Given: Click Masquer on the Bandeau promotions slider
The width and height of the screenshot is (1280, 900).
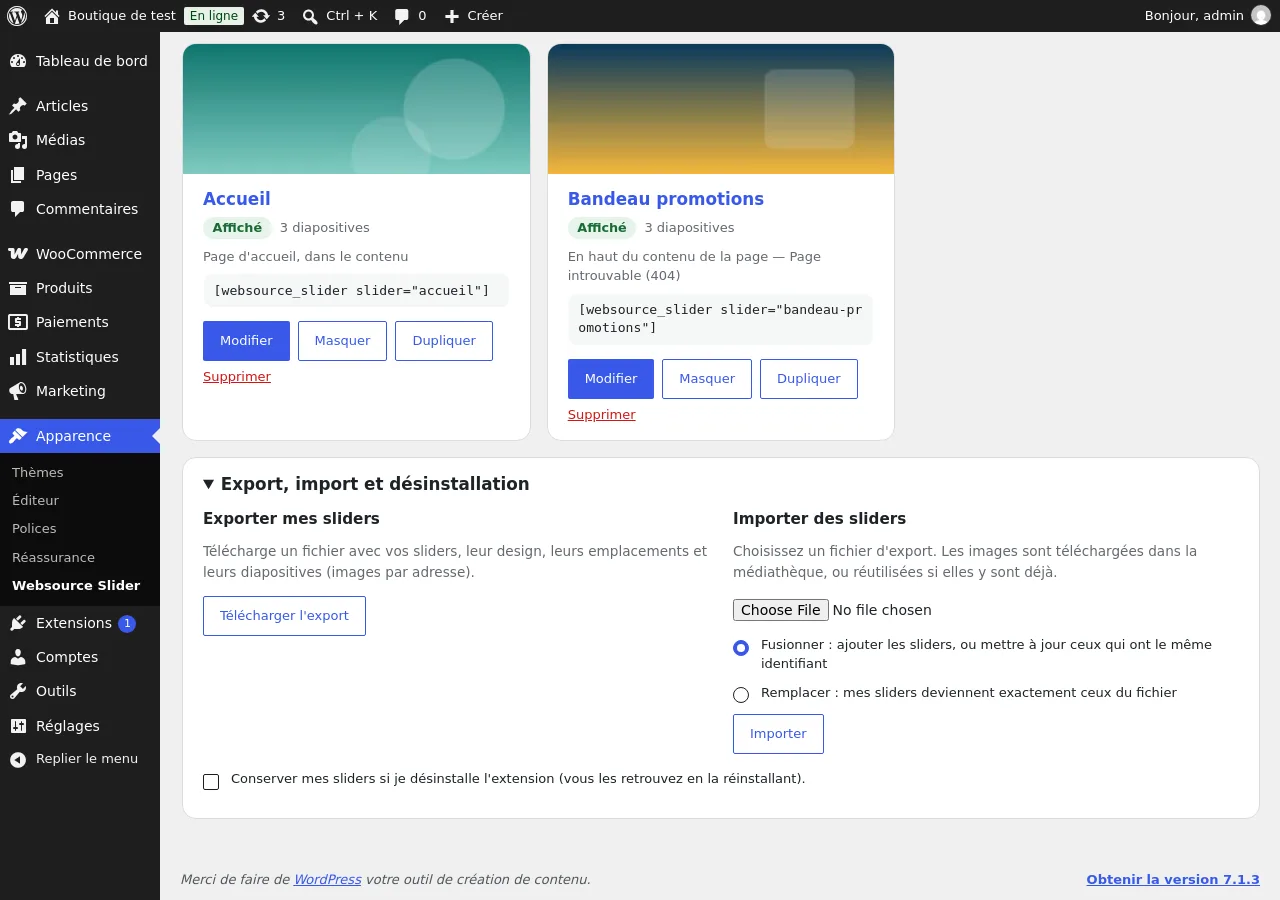Looking at the screenshot, I should click(707, 379).
